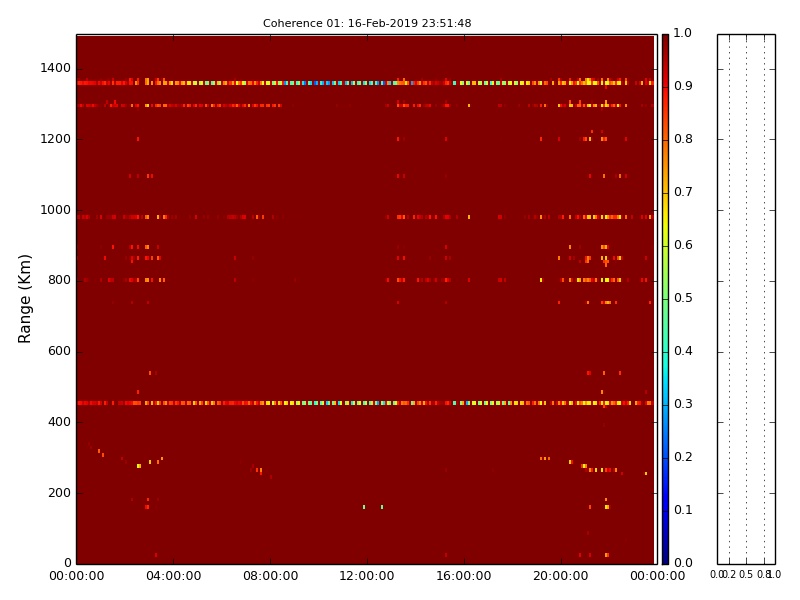Click the 1000 range tick label
Viewport: 800px width, 600px height.
point(56,210)
